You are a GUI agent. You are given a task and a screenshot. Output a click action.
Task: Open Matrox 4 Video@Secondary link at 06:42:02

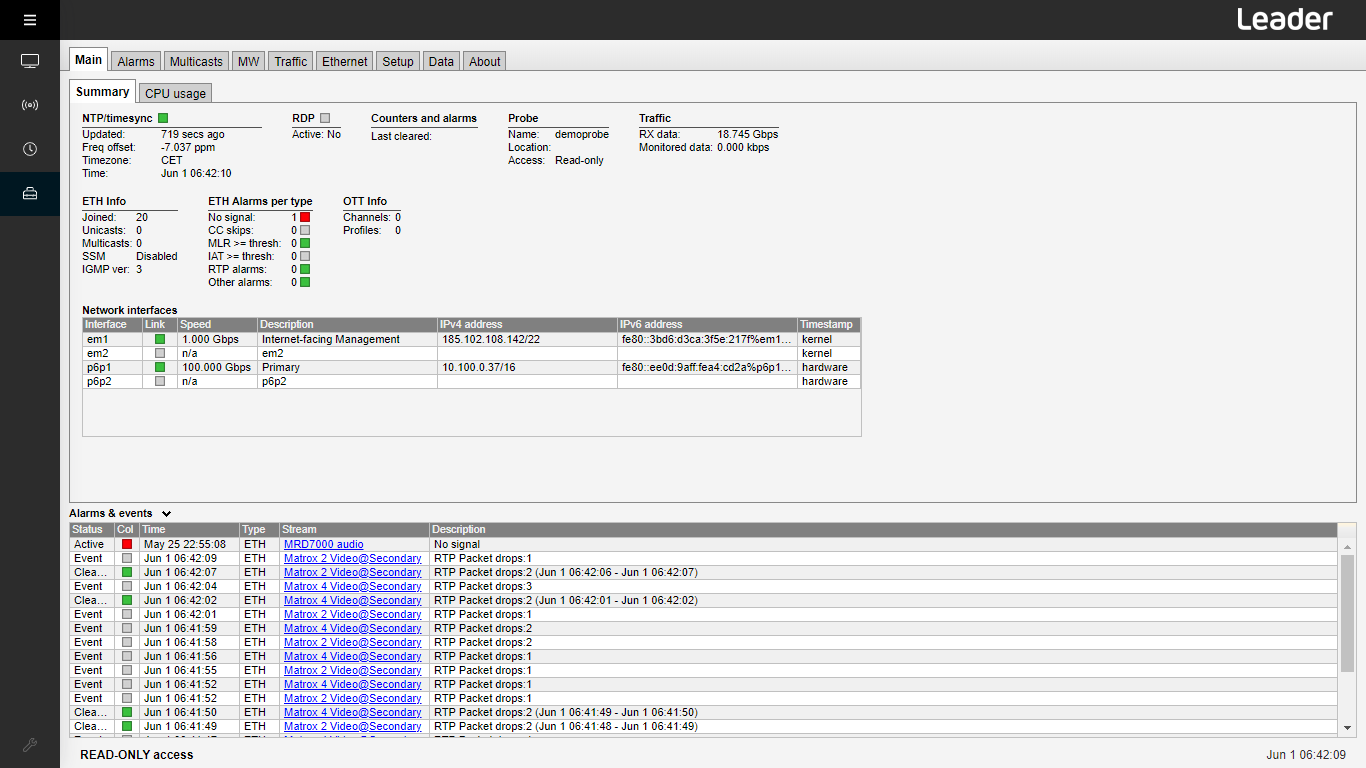[353, 600]
